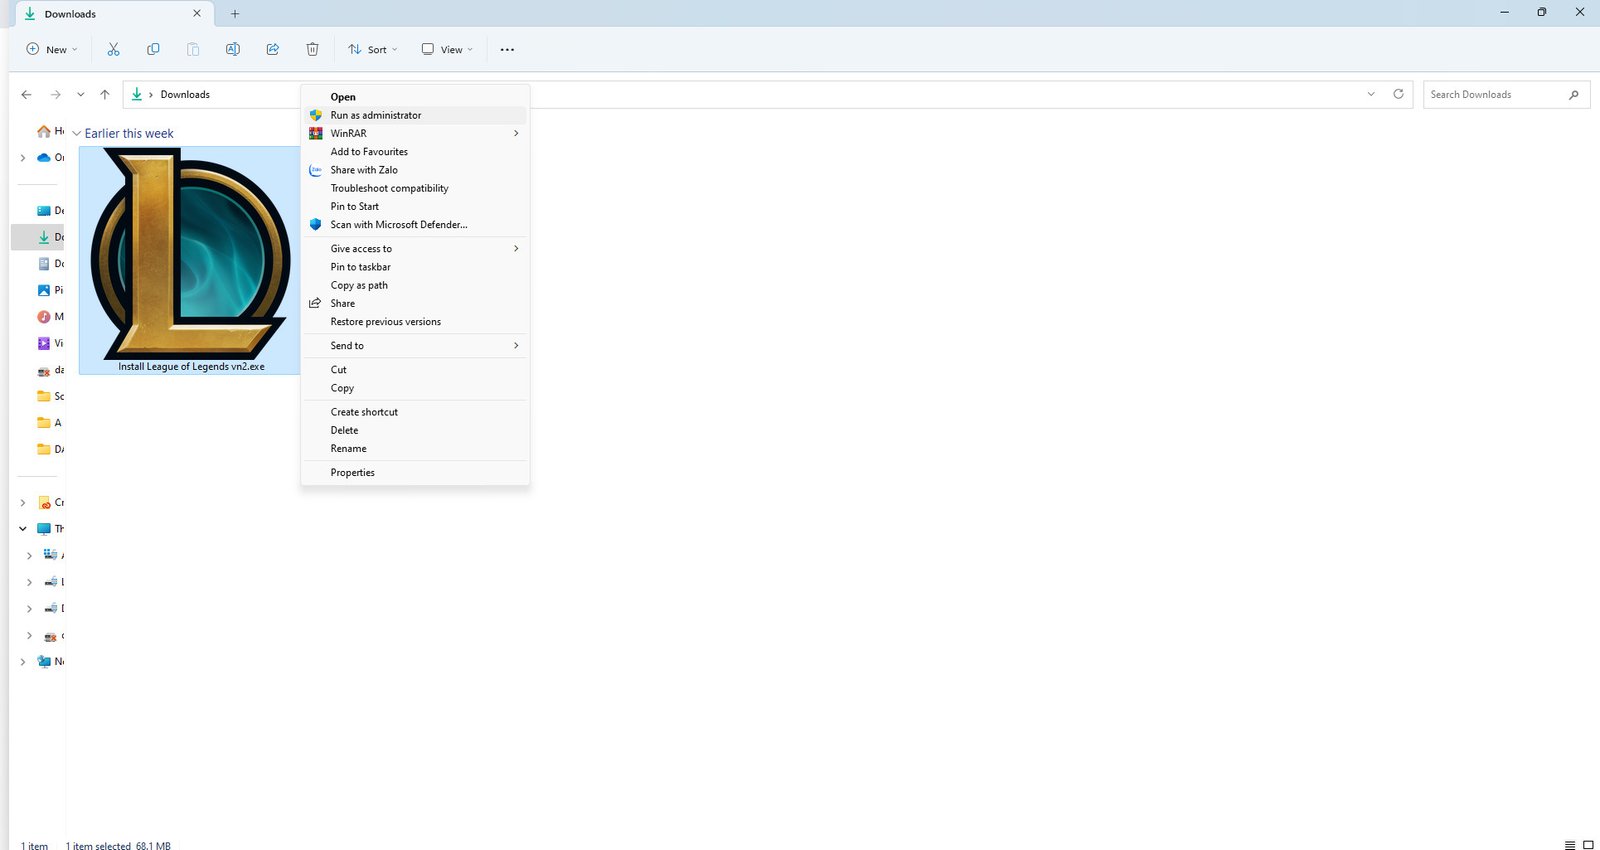Choose Scan with Microsoft Defender
1600x850 pixels.
398,225
